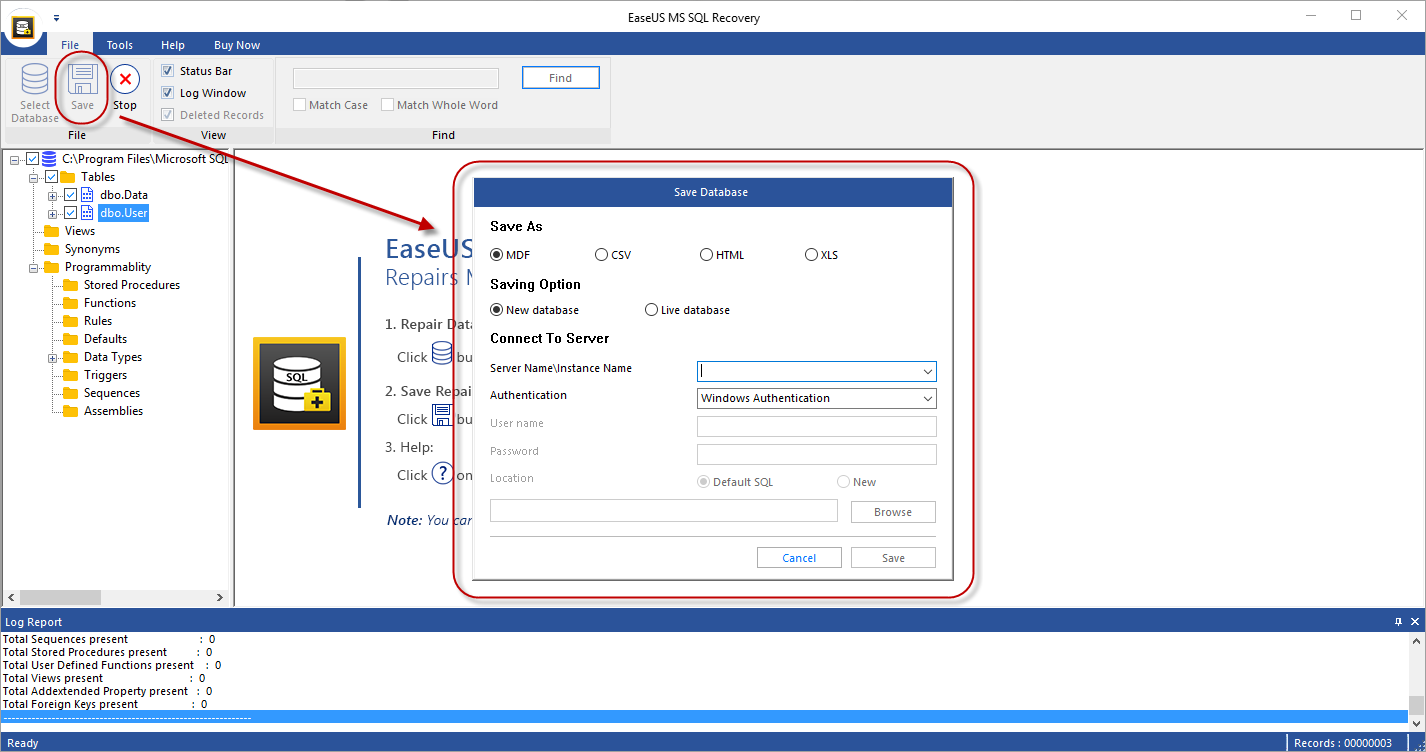Image resolution: width=1426 pixels, height=752 pixels.
Task: Click the Find search text field
Action: pos(396,78)
